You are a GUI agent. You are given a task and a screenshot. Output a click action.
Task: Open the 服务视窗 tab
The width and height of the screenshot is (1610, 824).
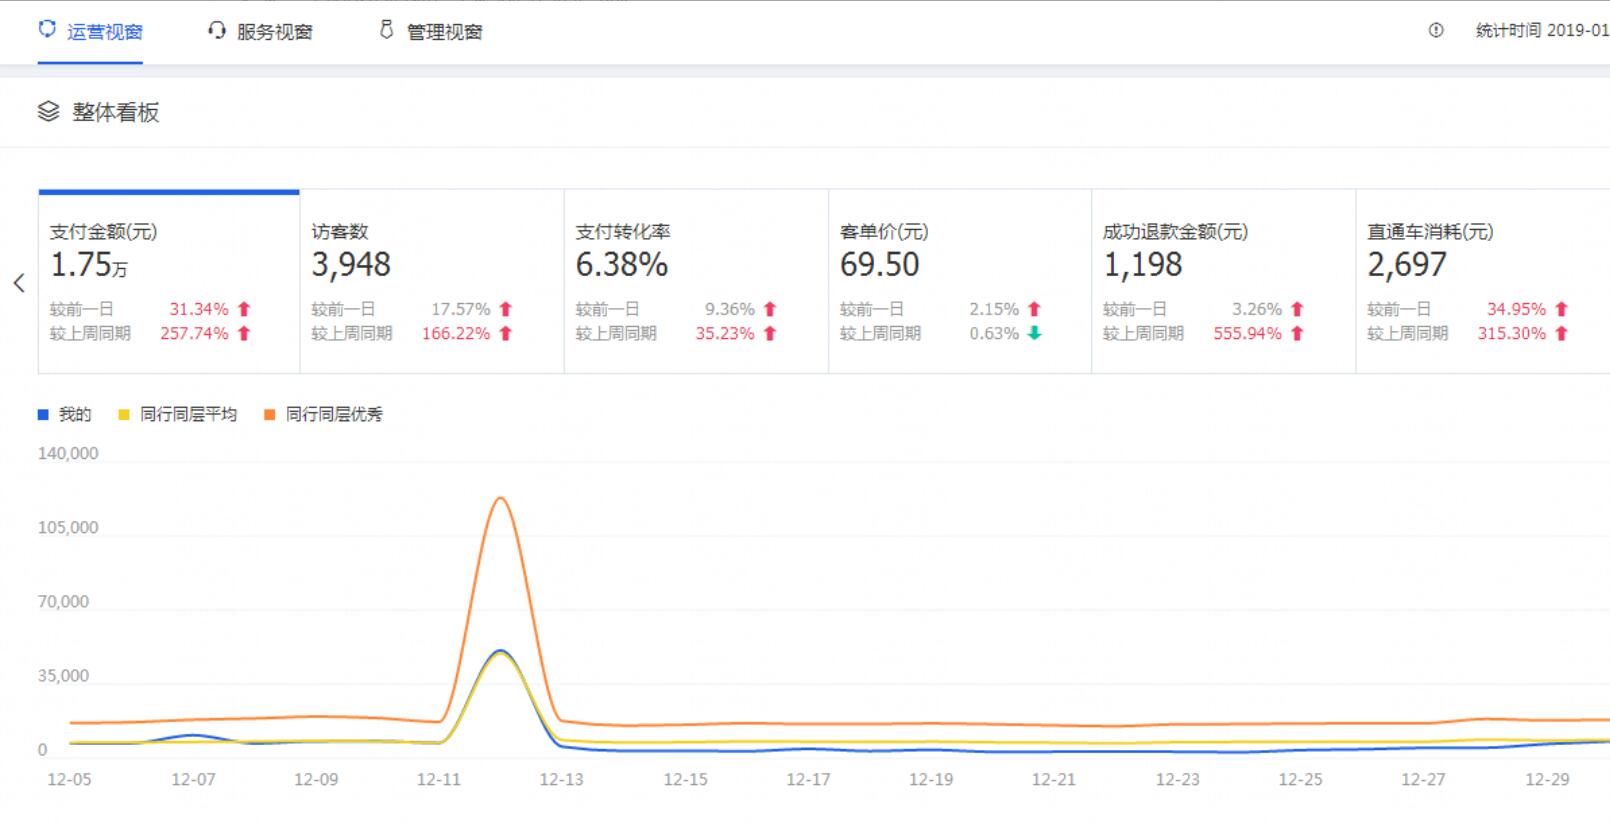[260, 32]
